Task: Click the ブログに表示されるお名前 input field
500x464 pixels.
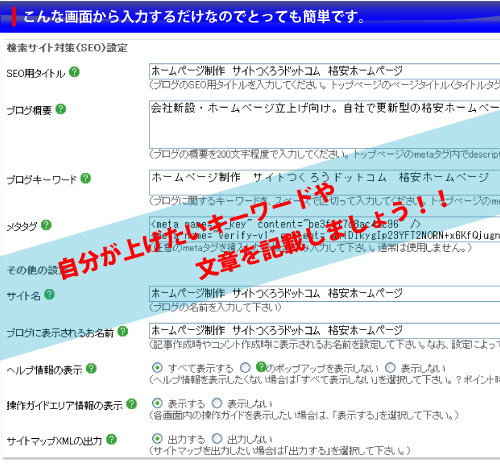Action: (x=324, y=331)
